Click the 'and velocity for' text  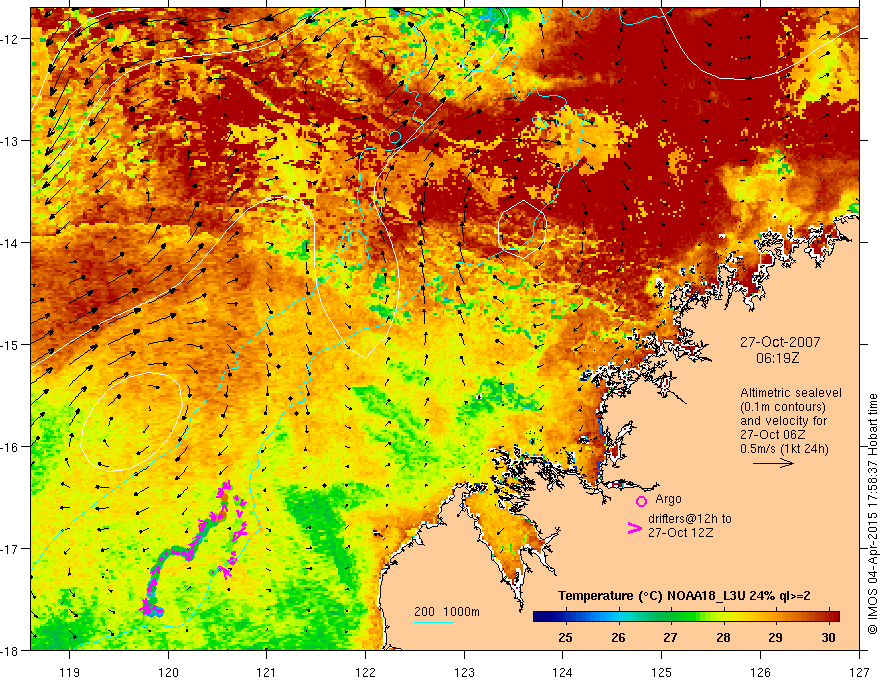(783, 421)
